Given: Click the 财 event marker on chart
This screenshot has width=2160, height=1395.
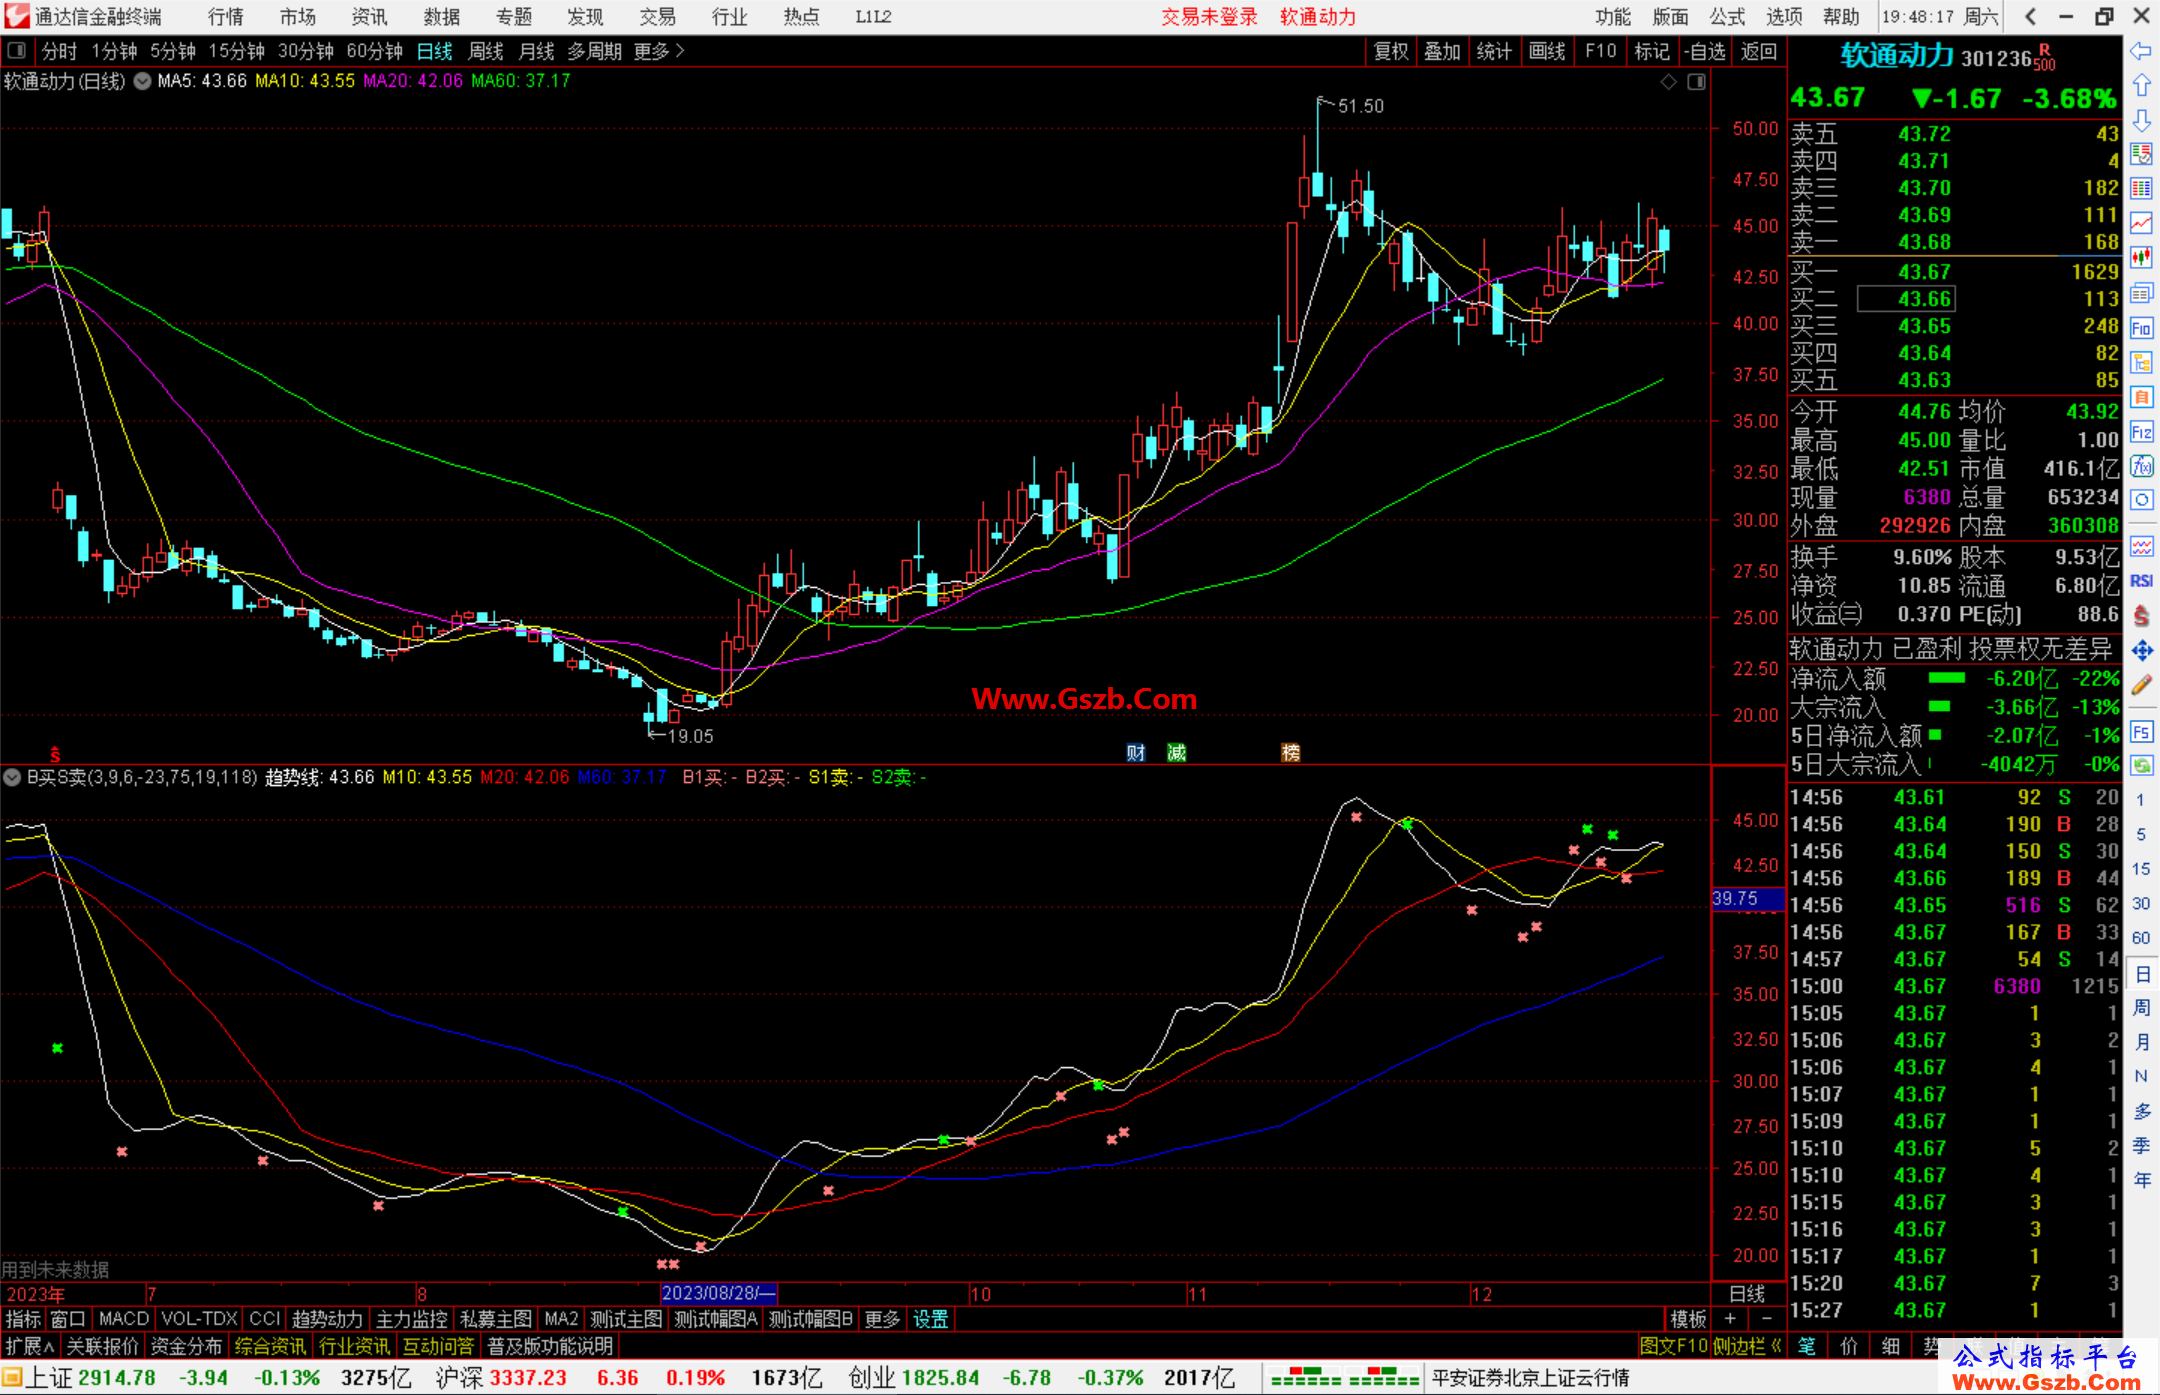Looking at the screenshot, I should pyautogui.click(x=1135, y=753).
